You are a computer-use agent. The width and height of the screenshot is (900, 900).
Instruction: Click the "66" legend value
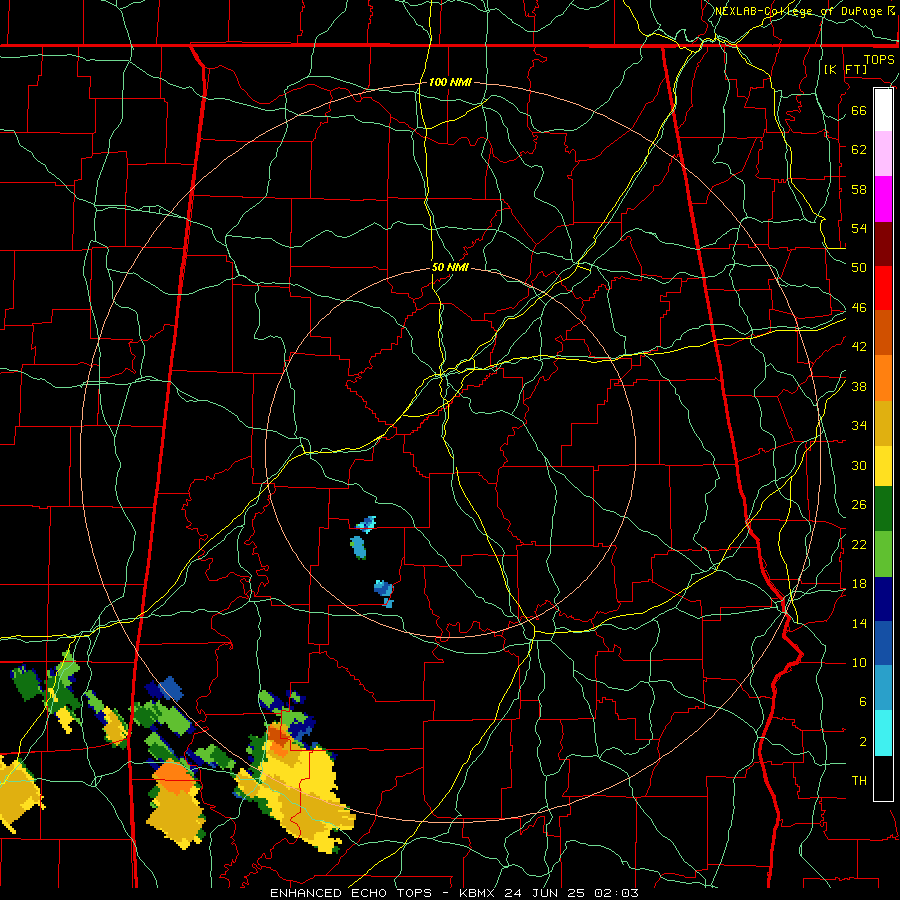[859, 110]
